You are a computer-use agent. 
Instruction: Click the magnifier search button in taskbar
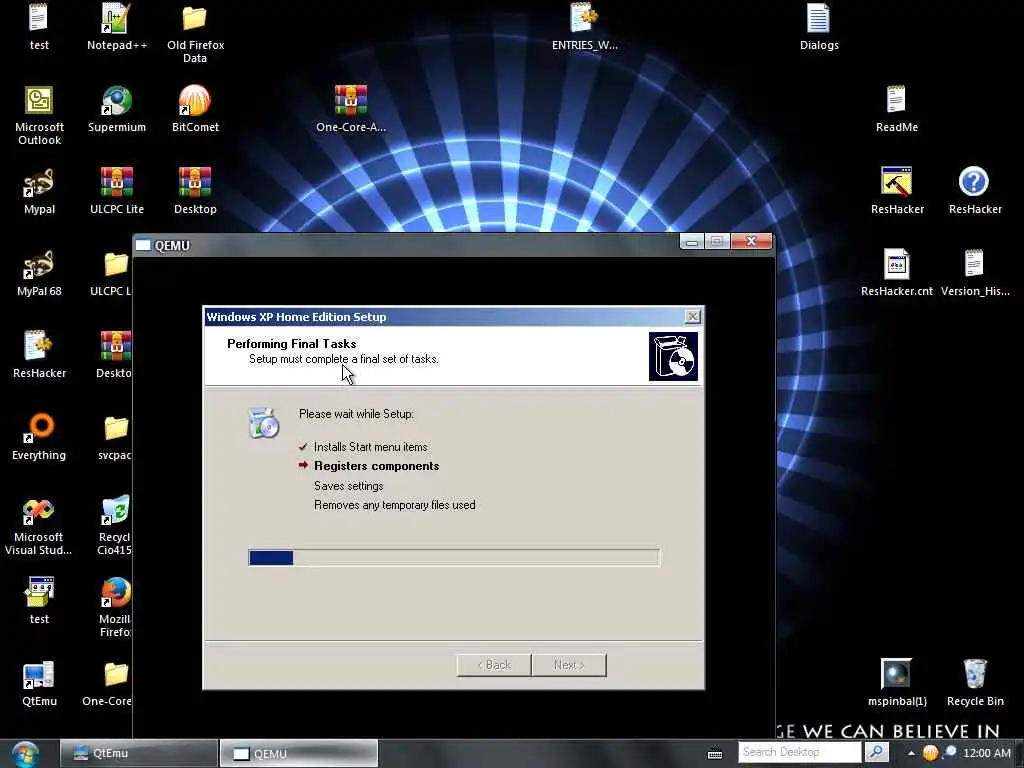(876, 752)
